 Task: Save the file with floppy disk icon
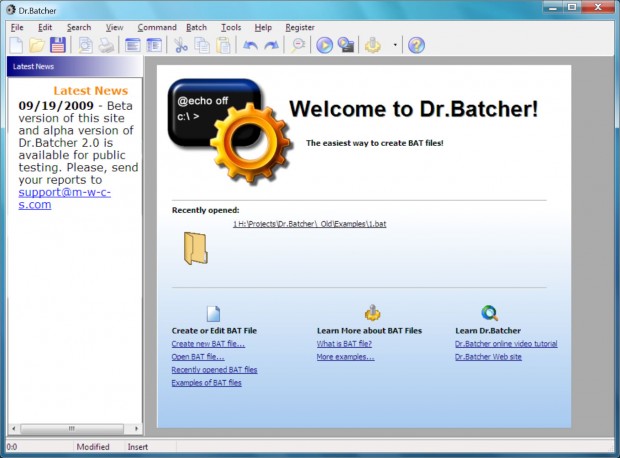tap(58, 45)
